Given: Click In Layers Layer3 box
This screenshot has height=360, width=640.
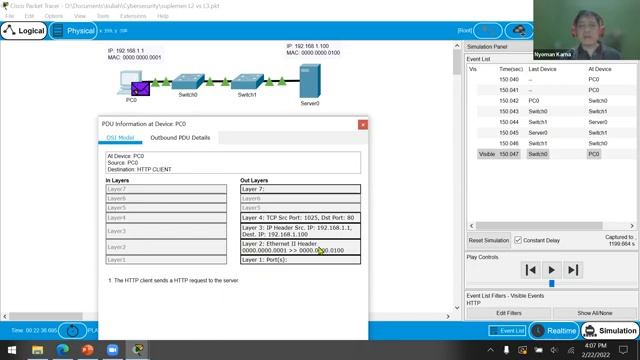Looking at the screenshot, I should [166, 231].
